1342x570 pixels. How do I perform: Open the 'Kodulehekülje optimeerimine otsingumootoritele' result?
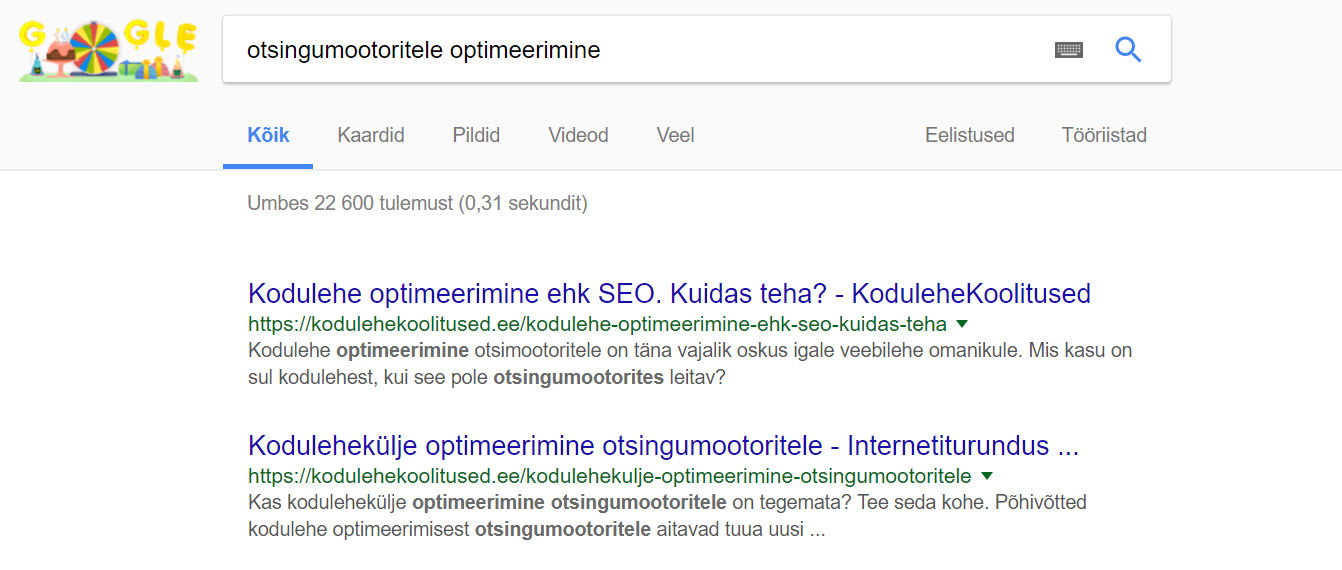click(663, 445)
